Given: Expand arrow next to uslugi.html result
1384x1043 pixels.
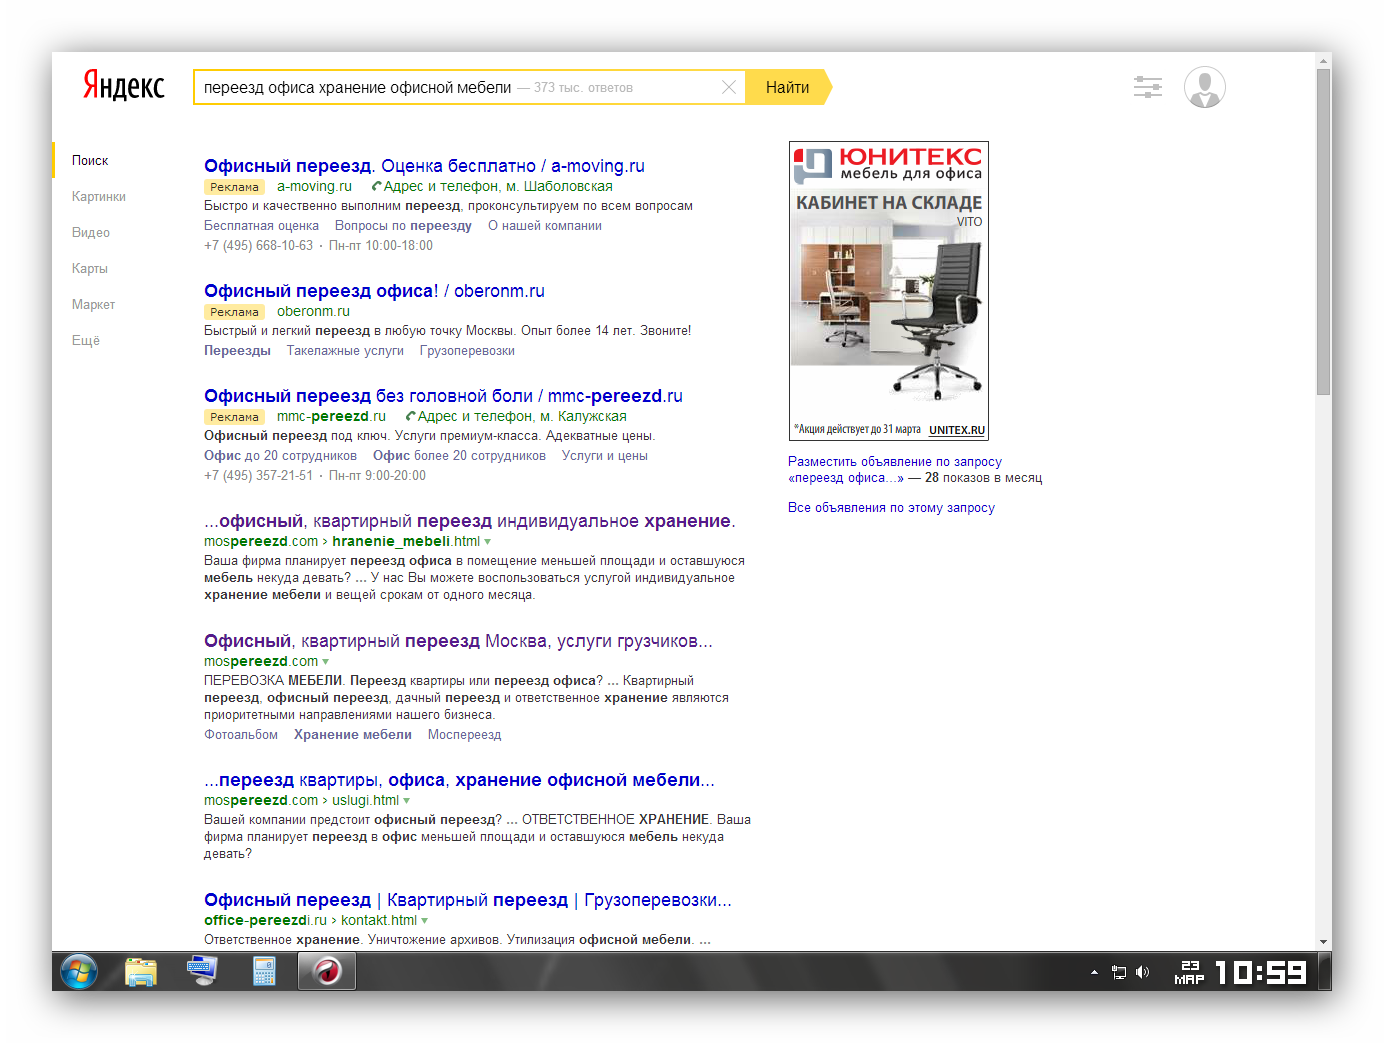Looking at the screenshot, I should click(407, 801).
